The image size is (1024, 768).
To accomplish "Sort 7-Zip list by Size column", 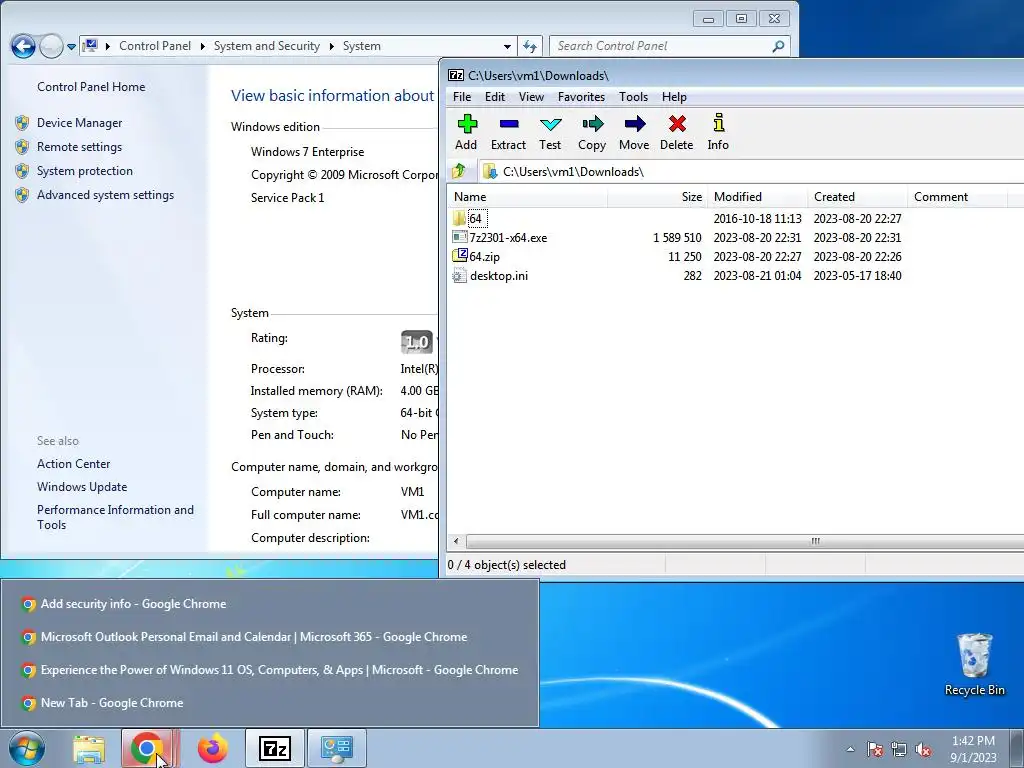I will [x=658, y=197].
